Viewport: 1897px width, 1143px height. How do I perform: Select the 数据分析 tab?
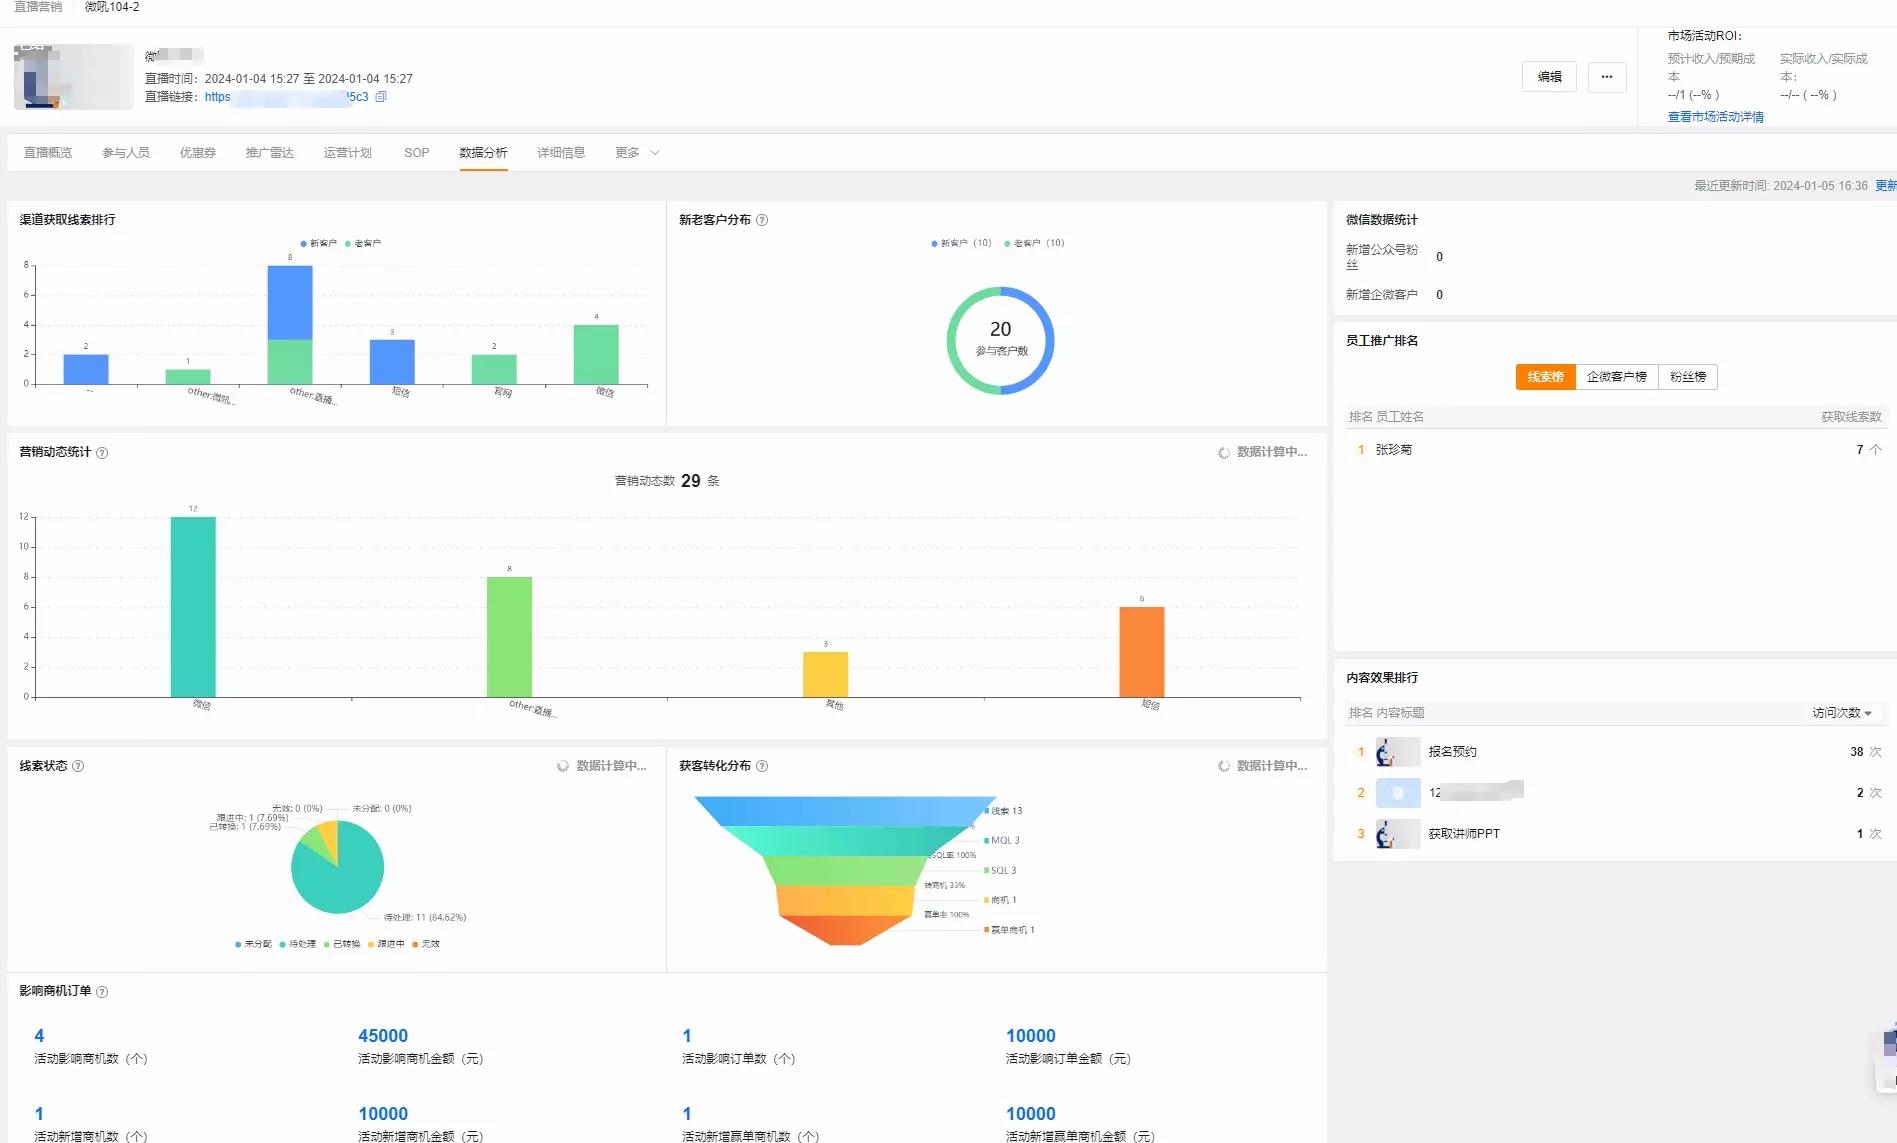[x=484, y=153]
